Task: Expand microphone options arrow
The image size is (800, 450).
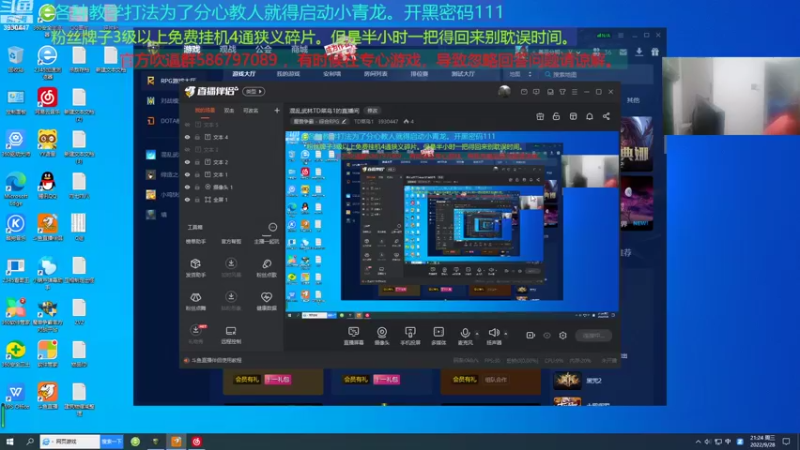Action: pos(477,334)
